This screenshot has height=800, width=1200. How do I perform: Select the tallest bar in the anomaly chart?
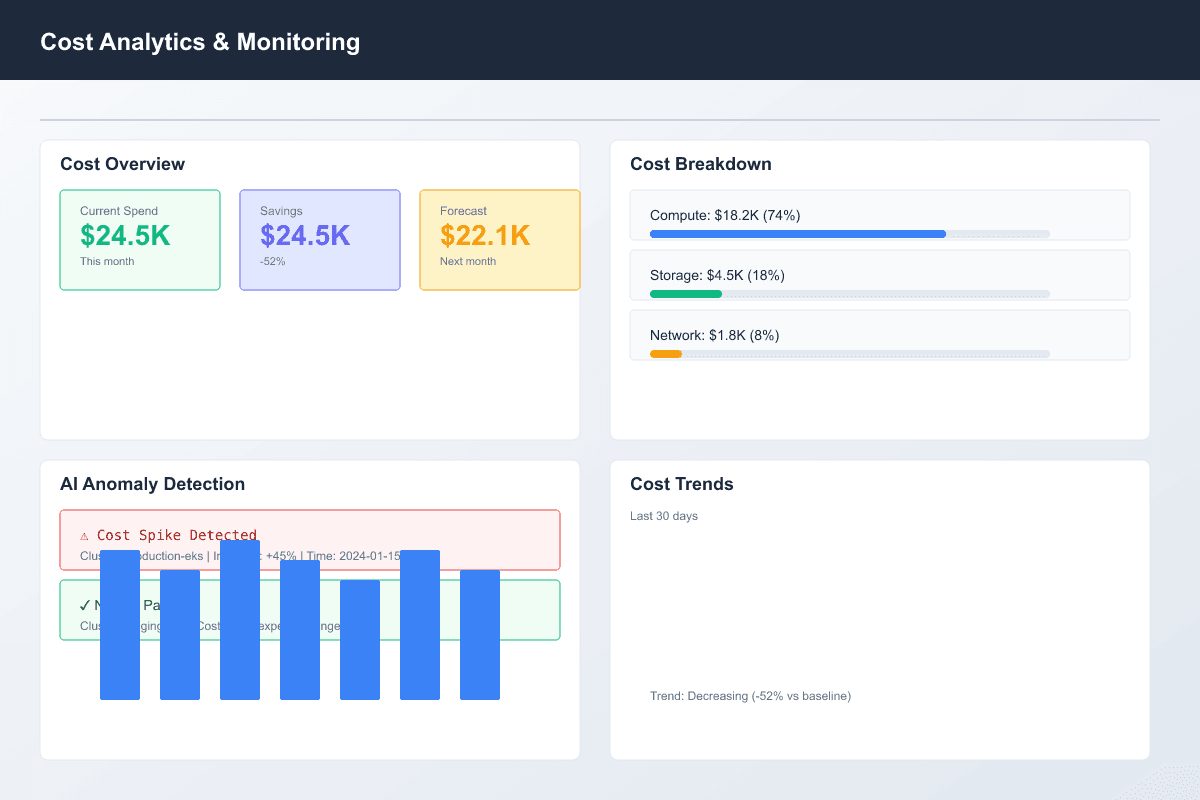240,620
